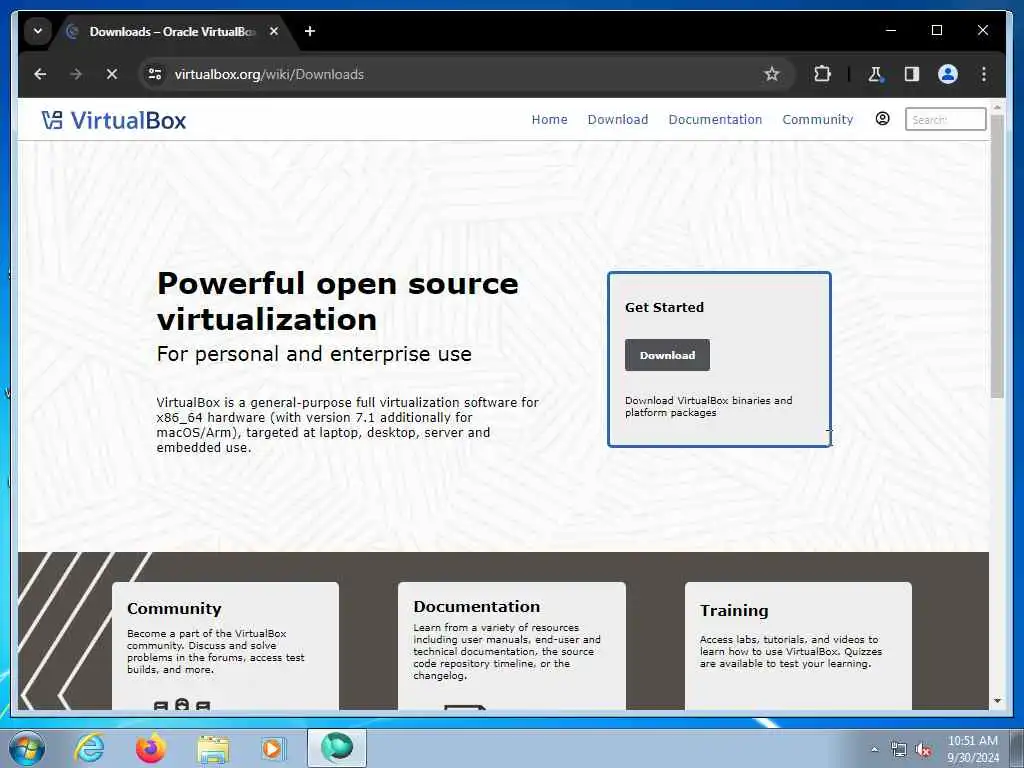Viewport: 1024px width, 768px height.
Task: Click the scrollbar down arrow
Action: 997,701
